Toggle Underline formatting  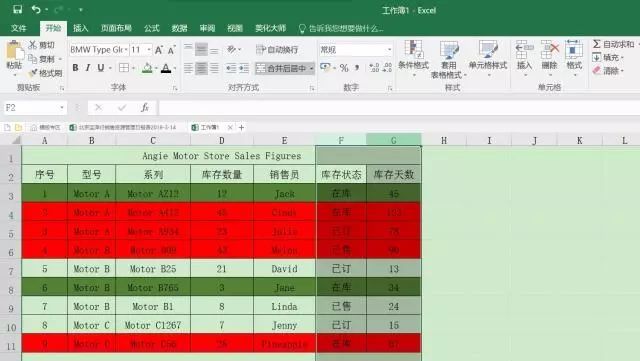coord(100,68)
